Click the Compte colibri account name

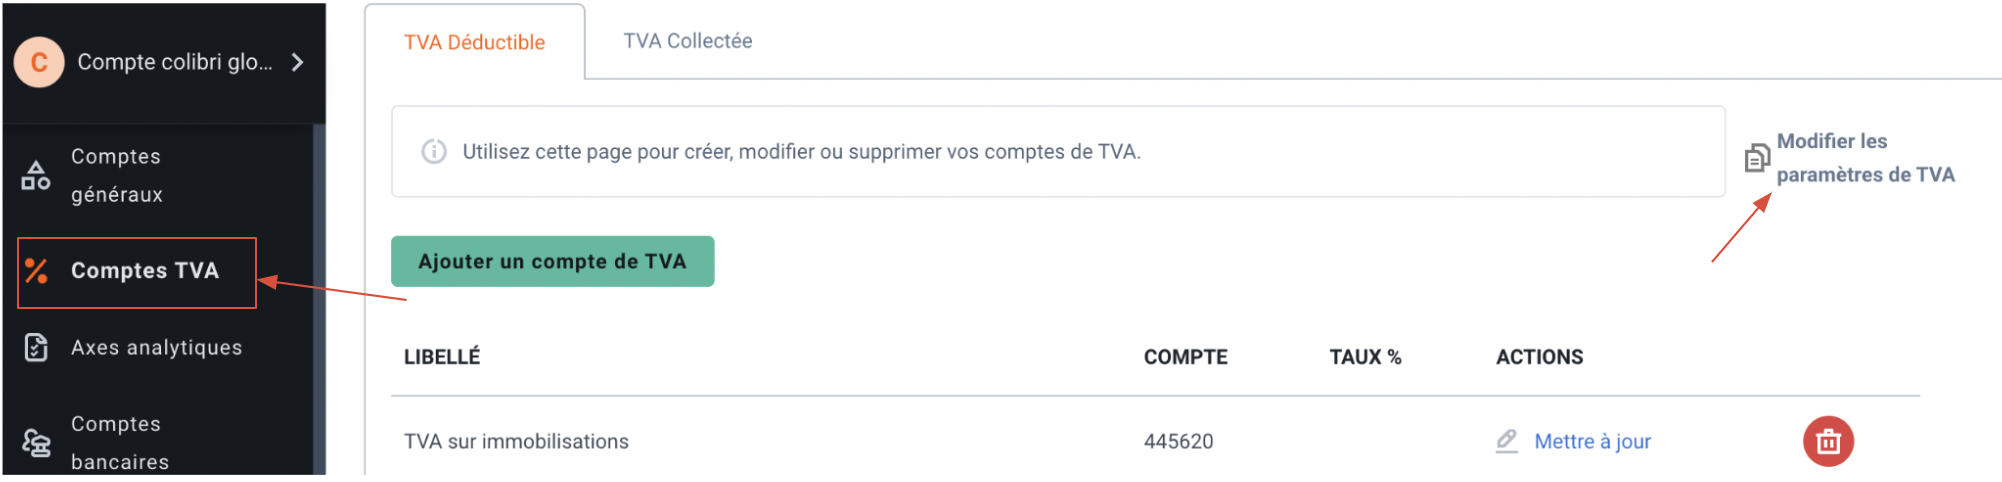point(175,62)
